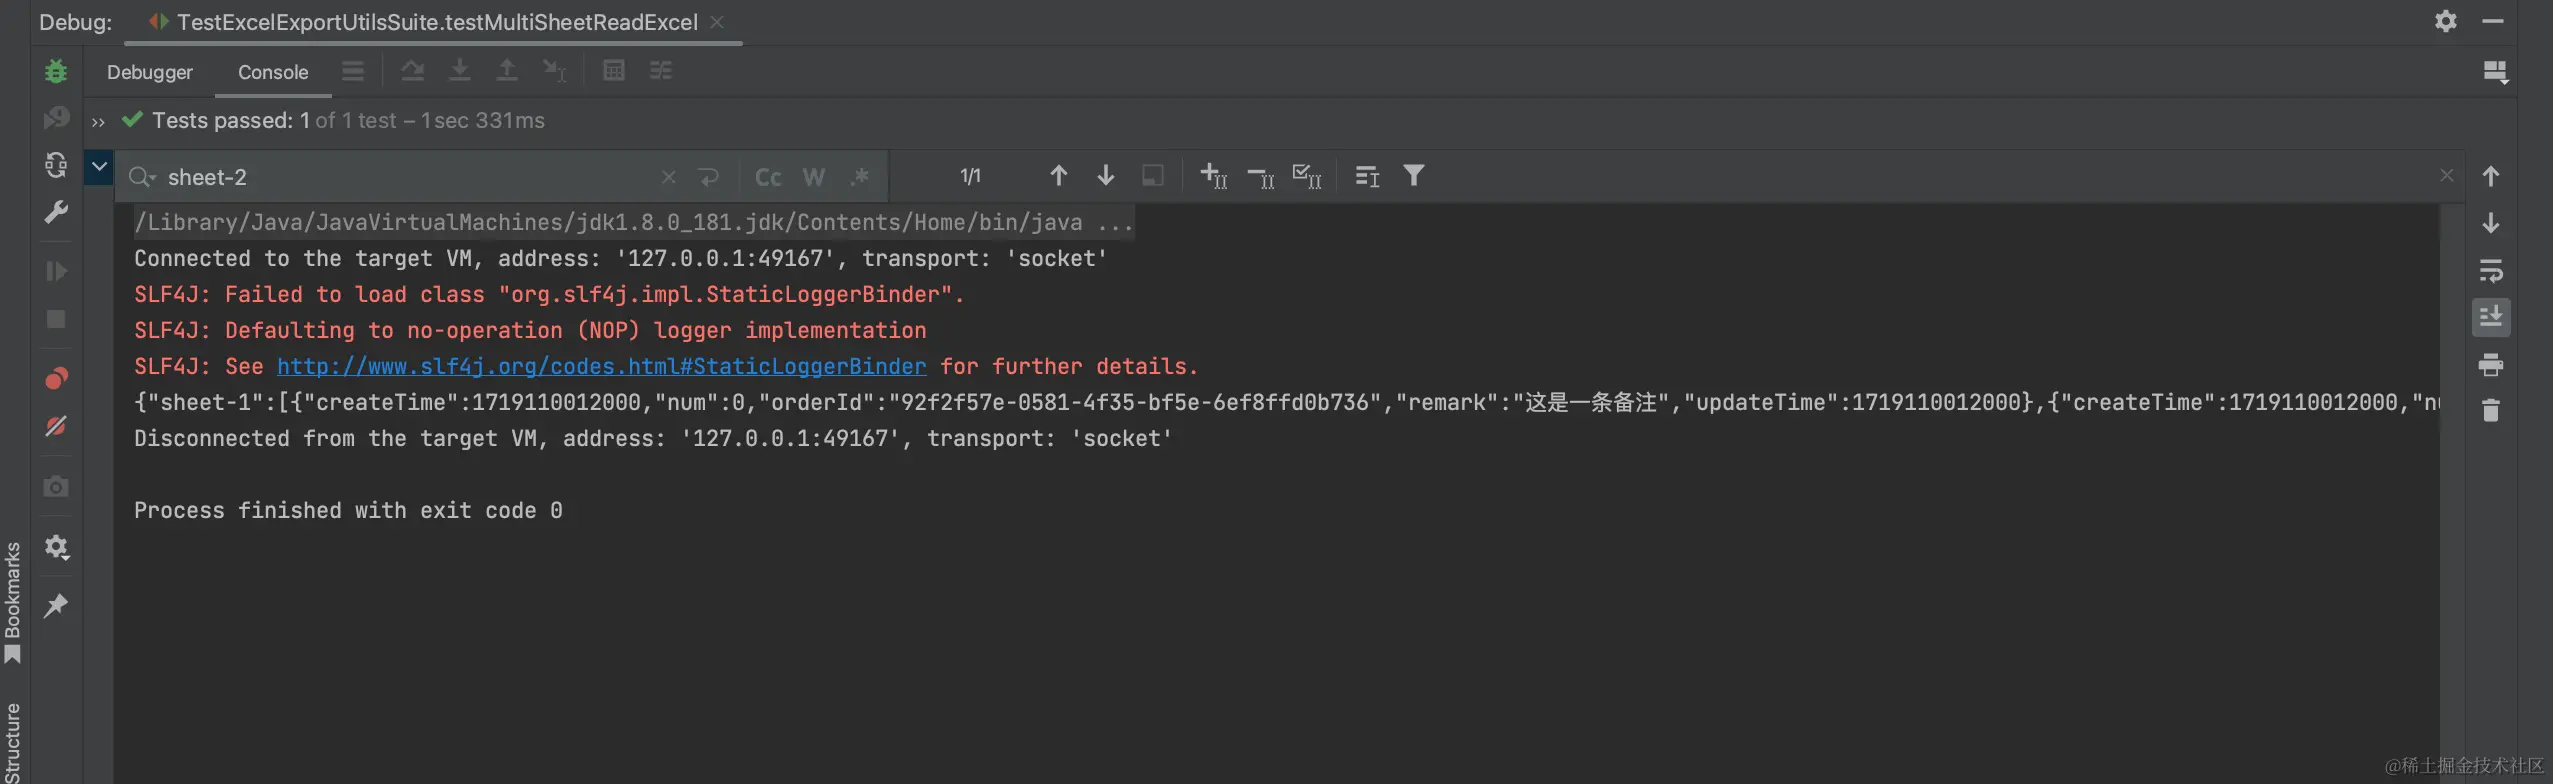Screen dimensions: 2553x784
Task: Close the console search bar
Action: pyautogui.click(x=2447, y=176)
